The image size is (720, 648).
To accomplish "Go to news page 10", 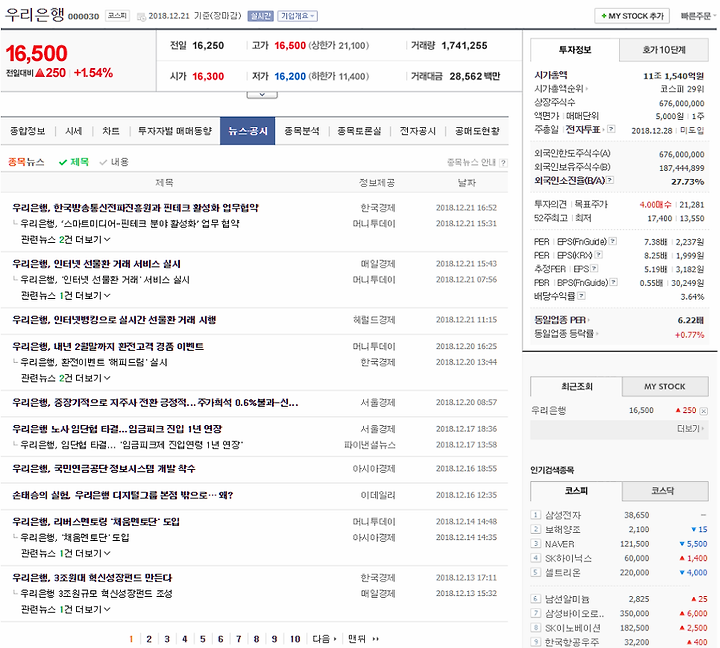I will tap(295, 639).
